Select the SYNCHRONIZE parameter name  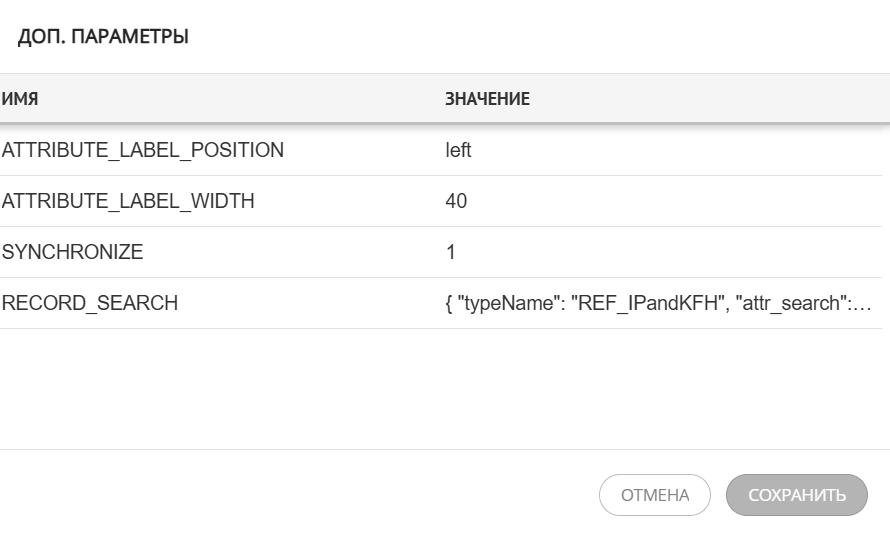tap(73, 253)
